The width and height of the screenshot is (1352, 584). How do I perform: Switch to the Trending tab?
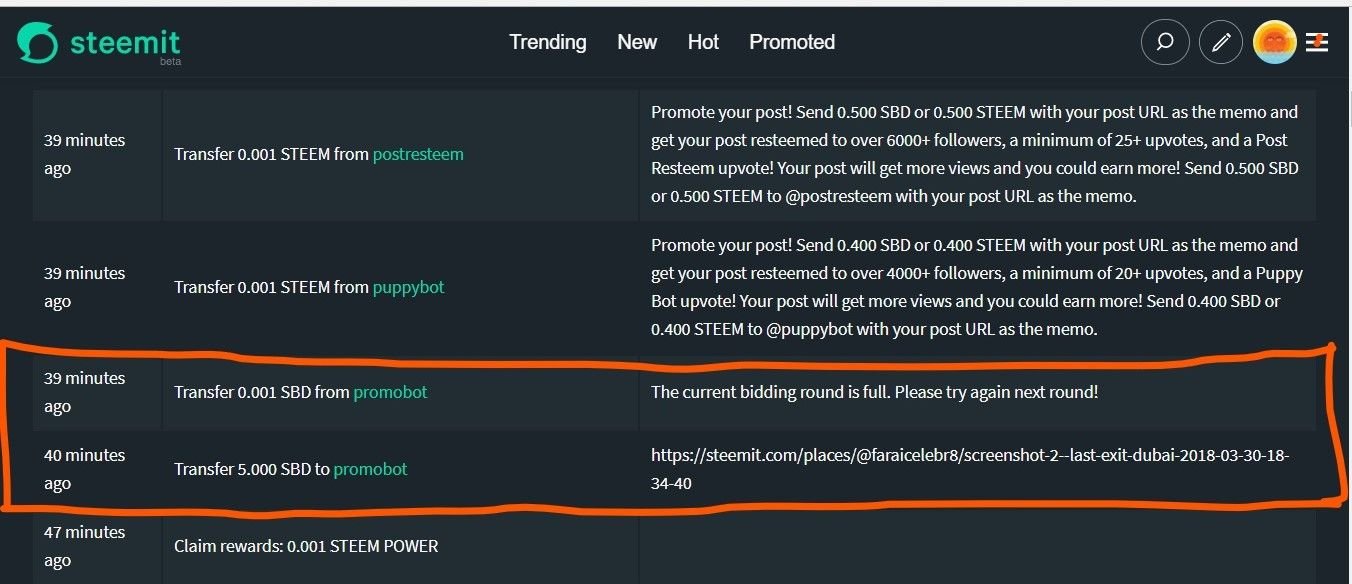click(x=547, y=42)
